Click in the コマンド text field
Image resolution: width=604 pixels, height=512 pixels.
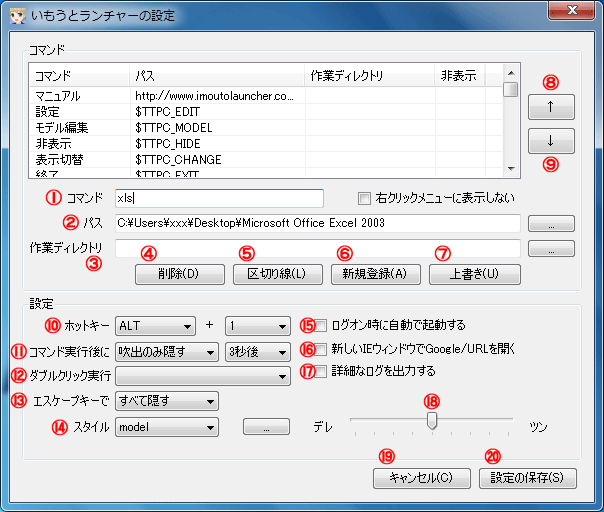219,198
